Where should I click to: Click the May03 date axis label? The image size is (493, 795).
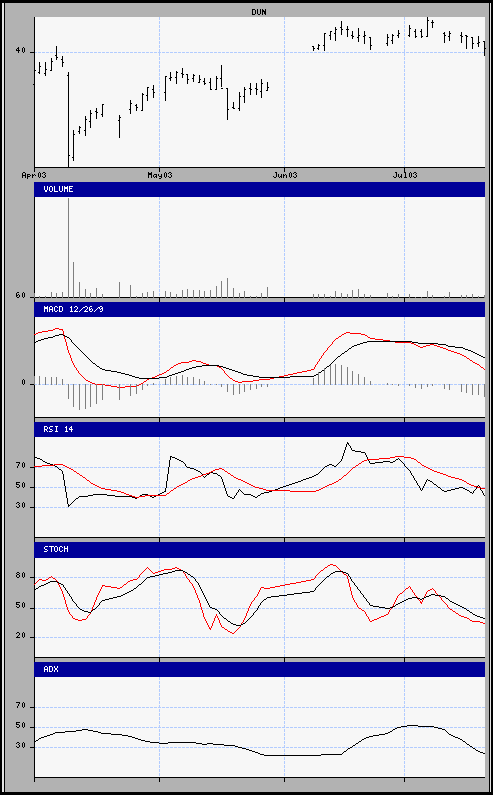point(160,175)
